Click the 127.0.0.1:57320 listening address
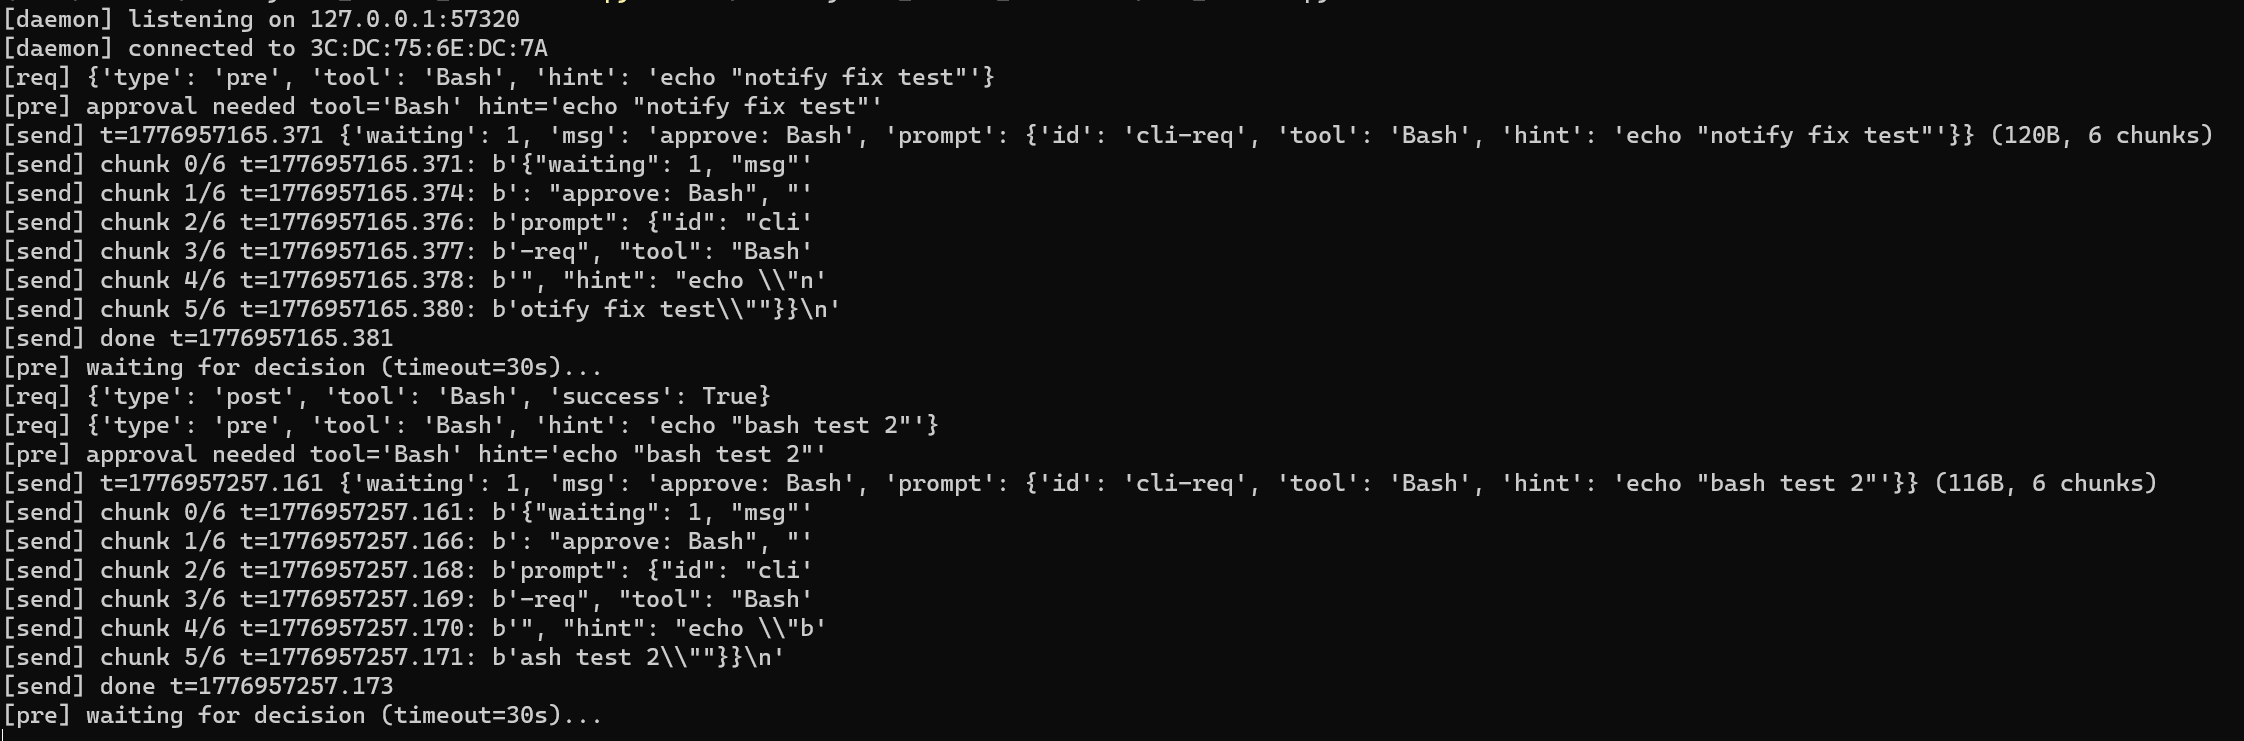Viewport: 2244px width, 741px height. click(x=414, y=19)
